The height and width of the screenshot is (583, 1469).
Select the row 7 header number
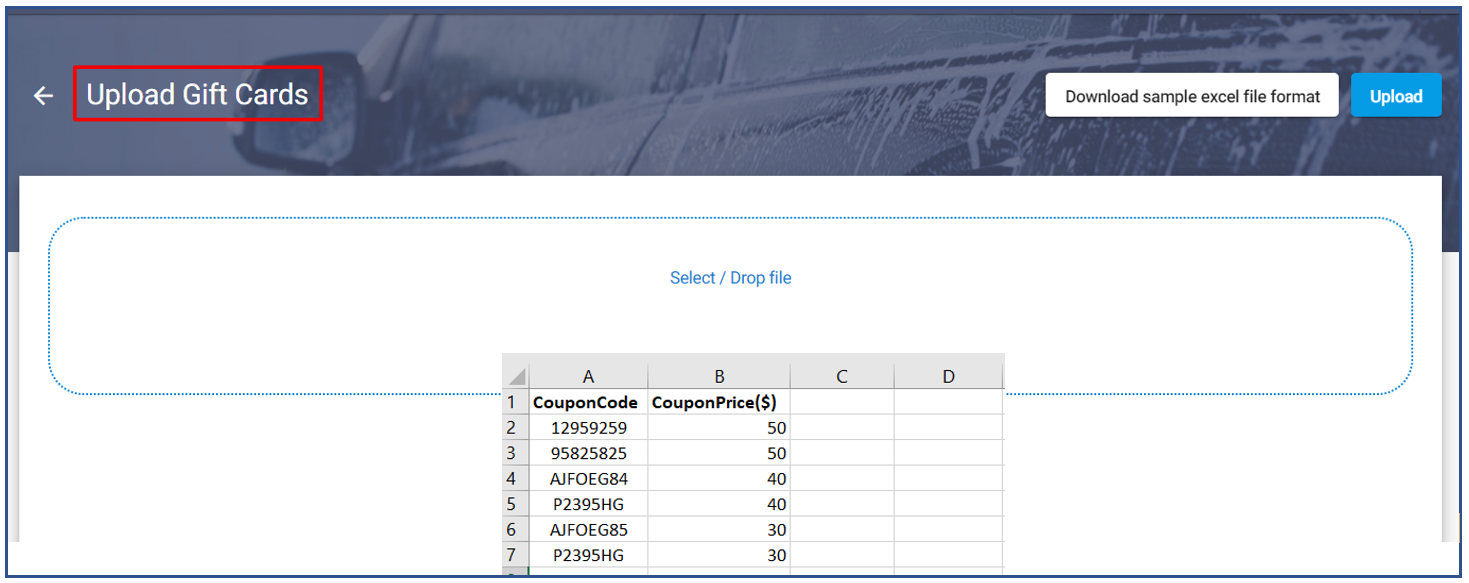[x=511, y=555]
